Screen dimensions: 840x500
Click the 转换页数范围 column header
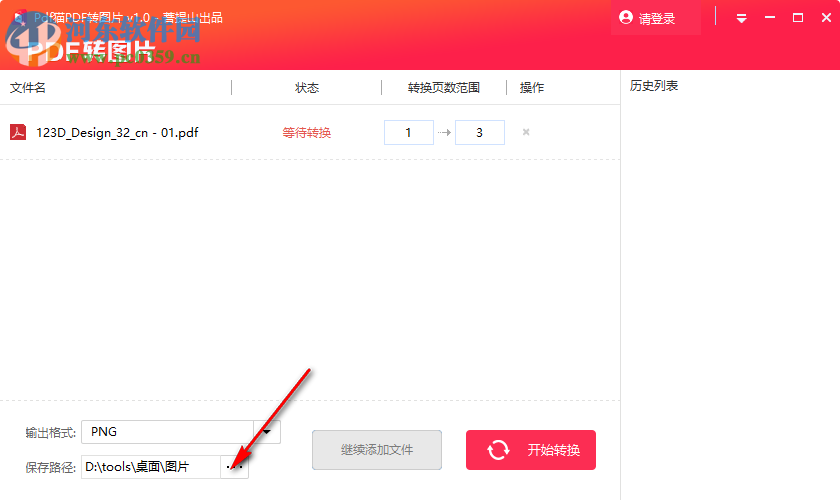pyautogui.click(x=444, y=87)
